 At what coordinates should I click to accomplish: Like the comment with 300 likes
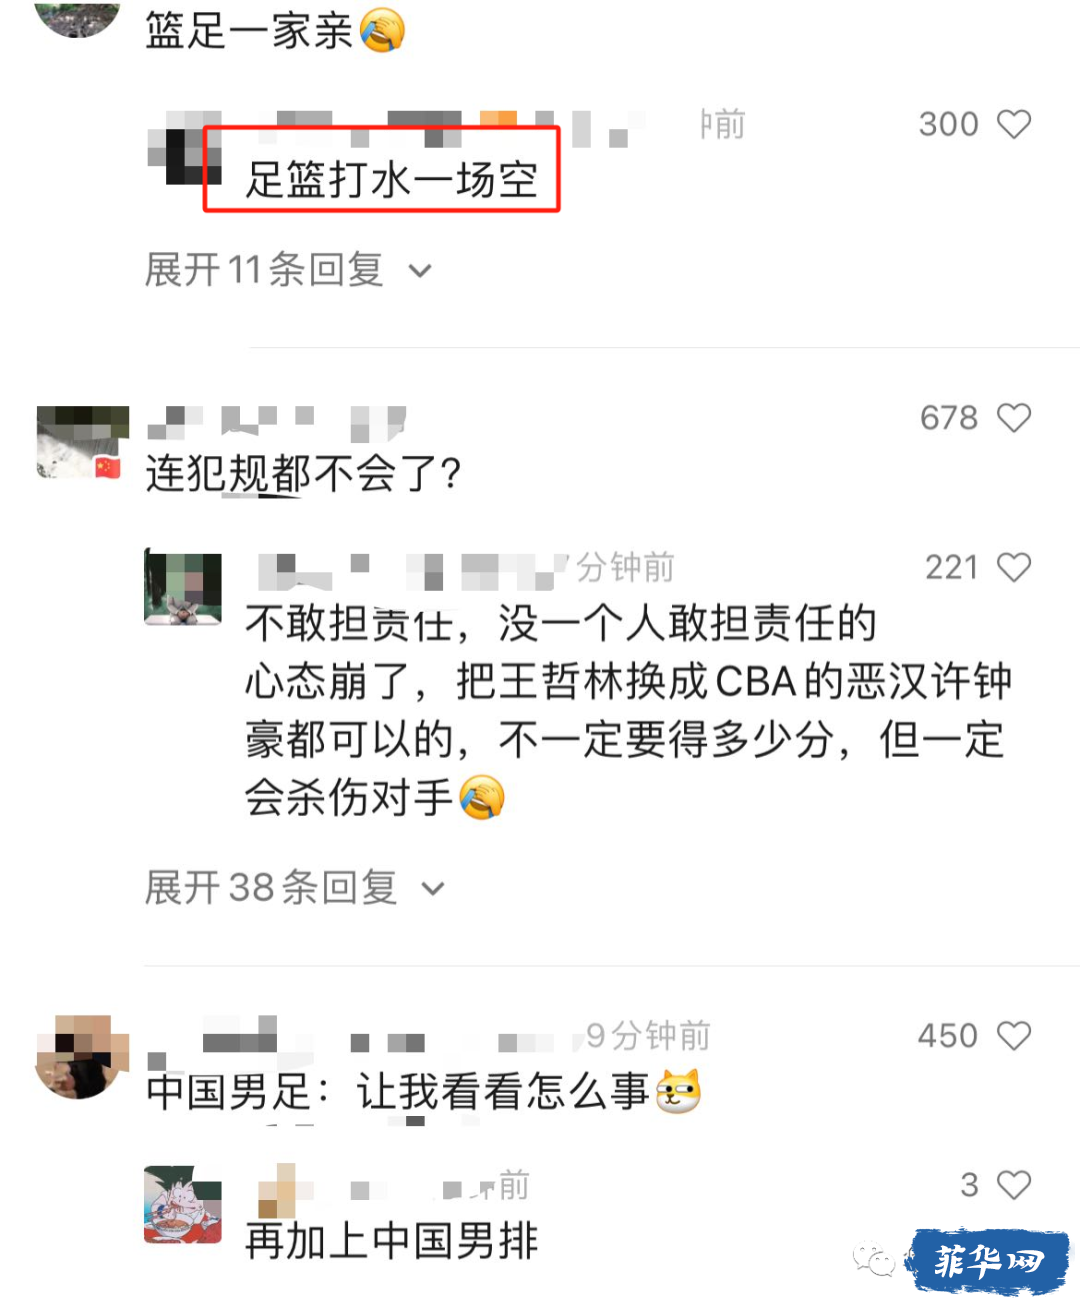click(1014, 124)
